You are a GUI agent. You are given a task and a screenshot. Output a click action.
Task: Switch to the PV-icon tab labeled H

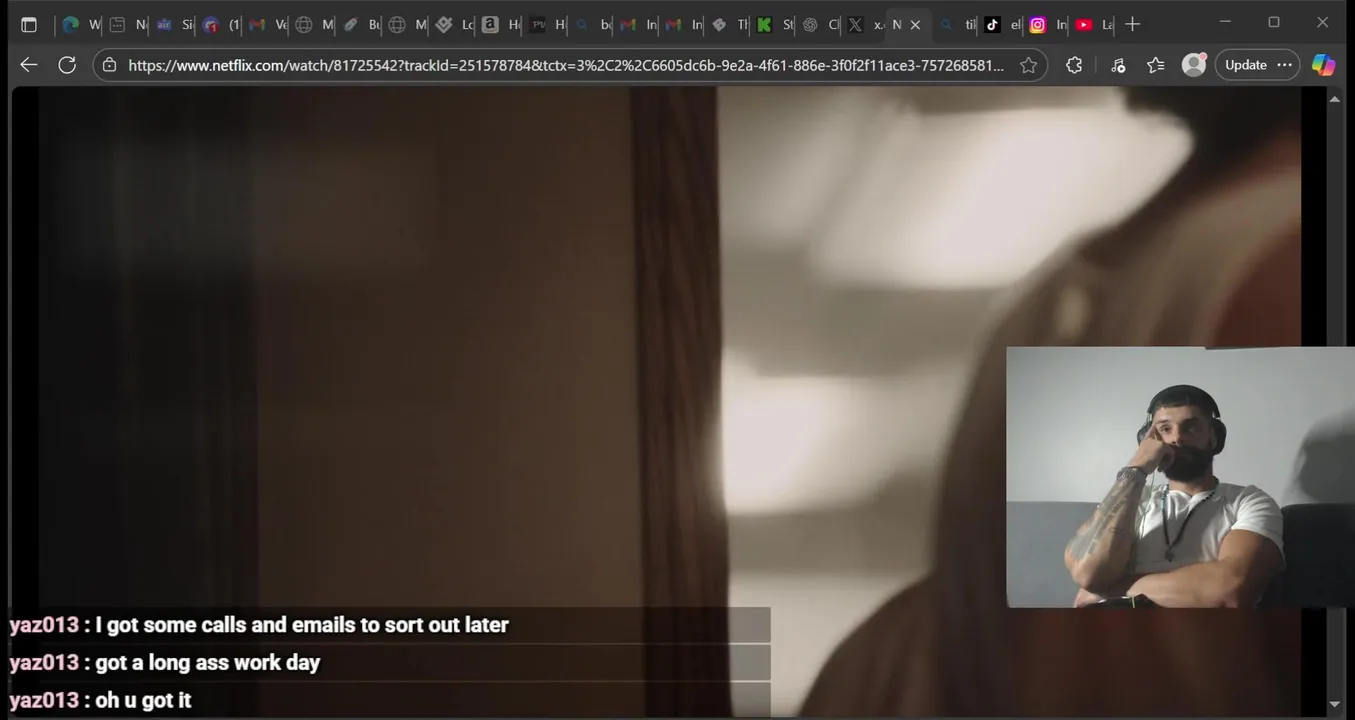[x=547, y=25]
